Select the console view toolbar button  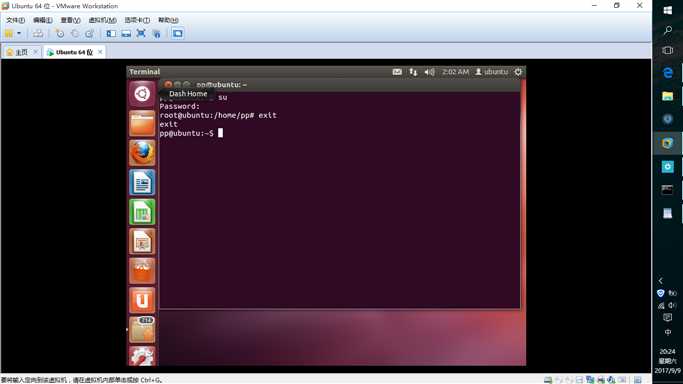pyautogui.click(x=177, y=34)
